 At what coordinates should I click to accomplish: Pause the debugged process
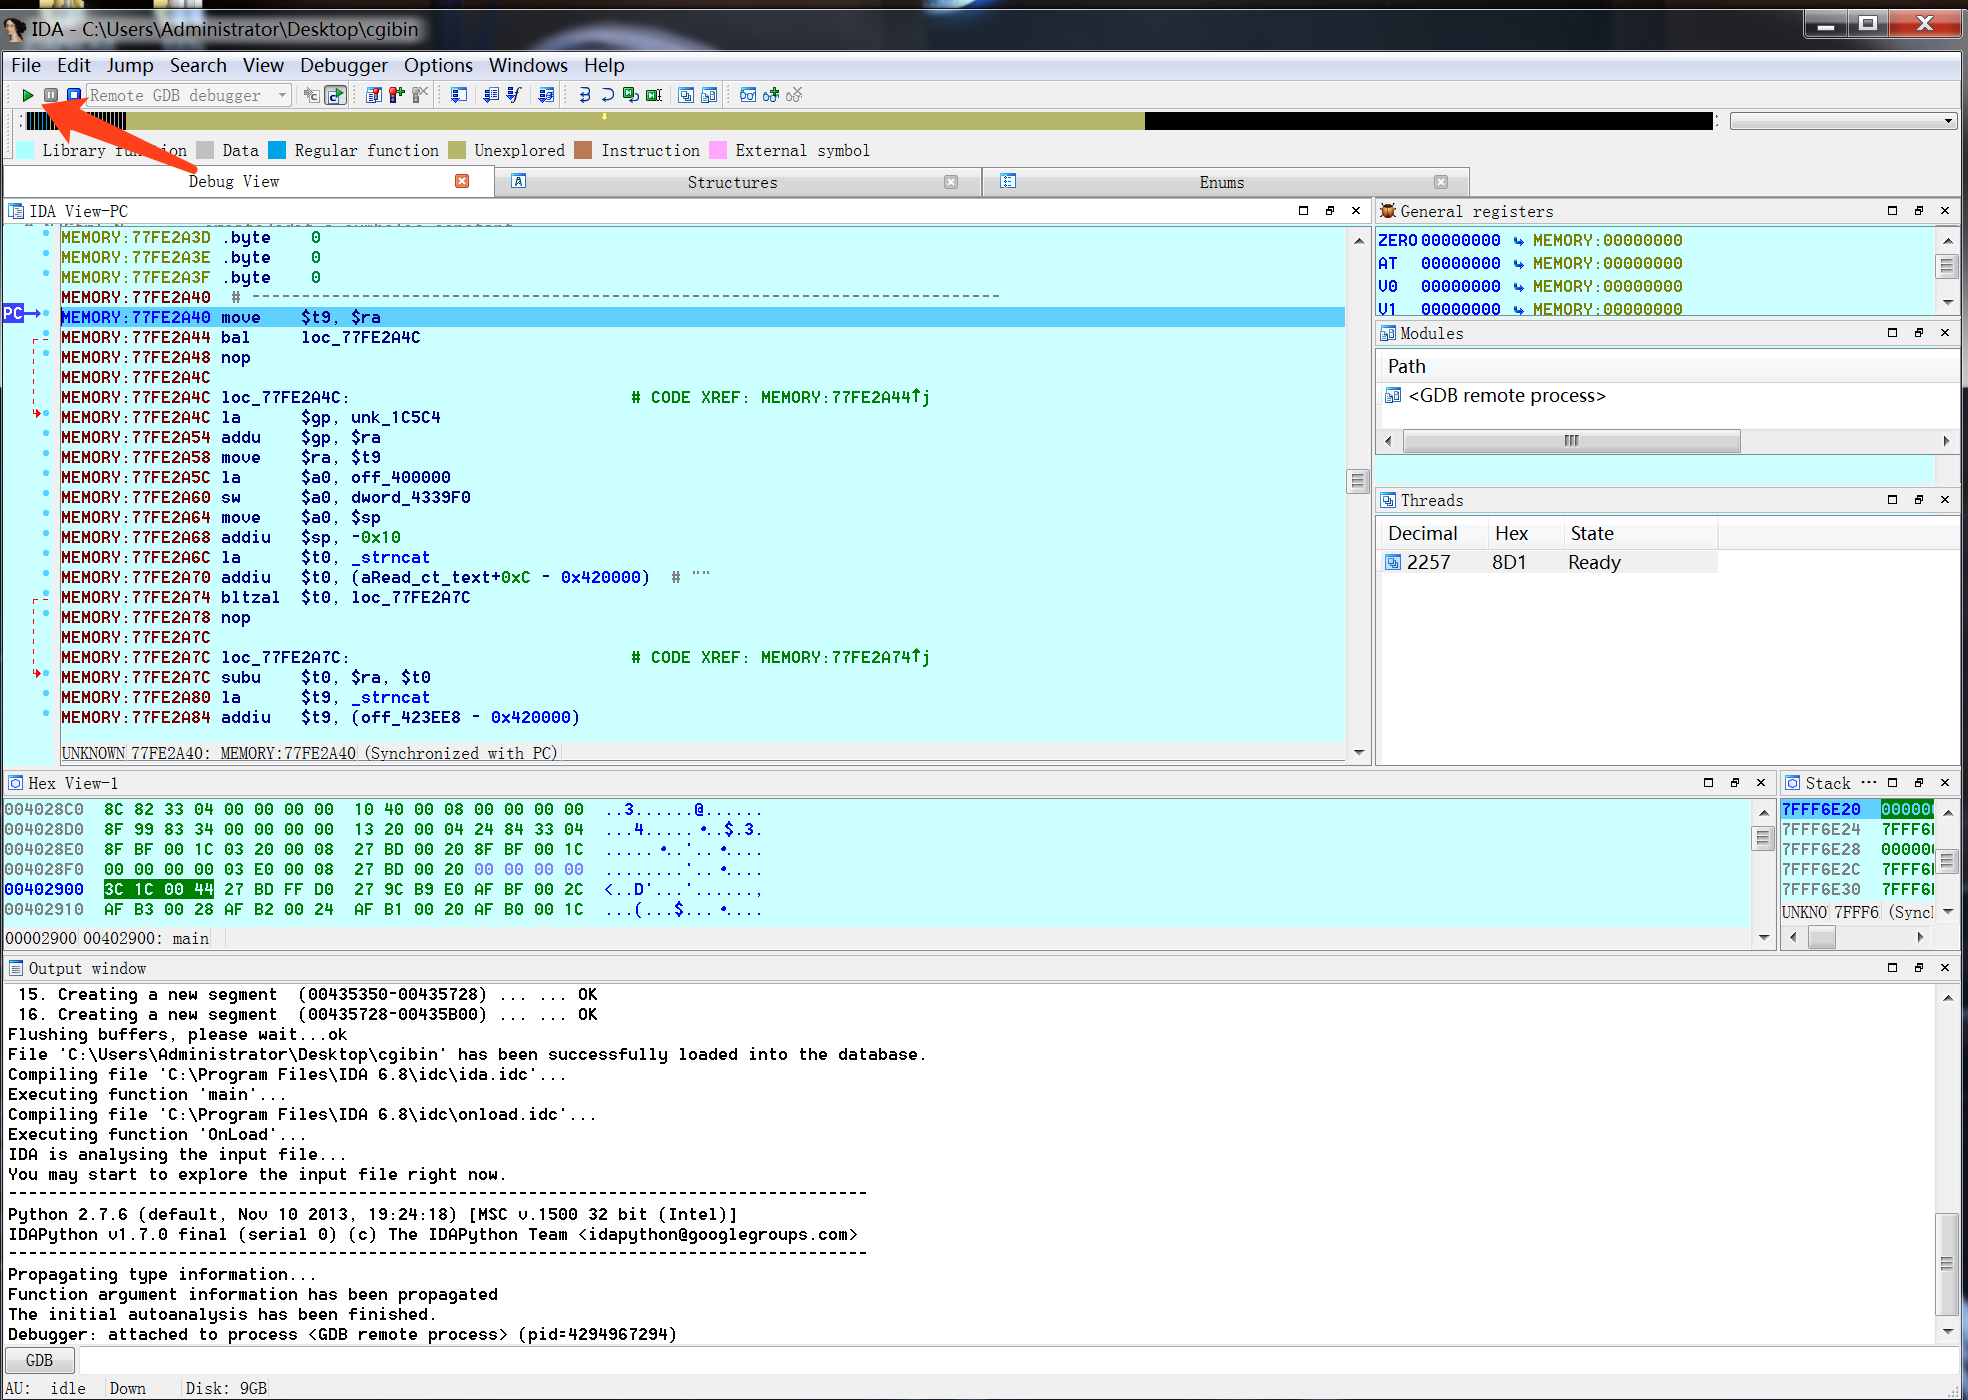click(50, 95)
